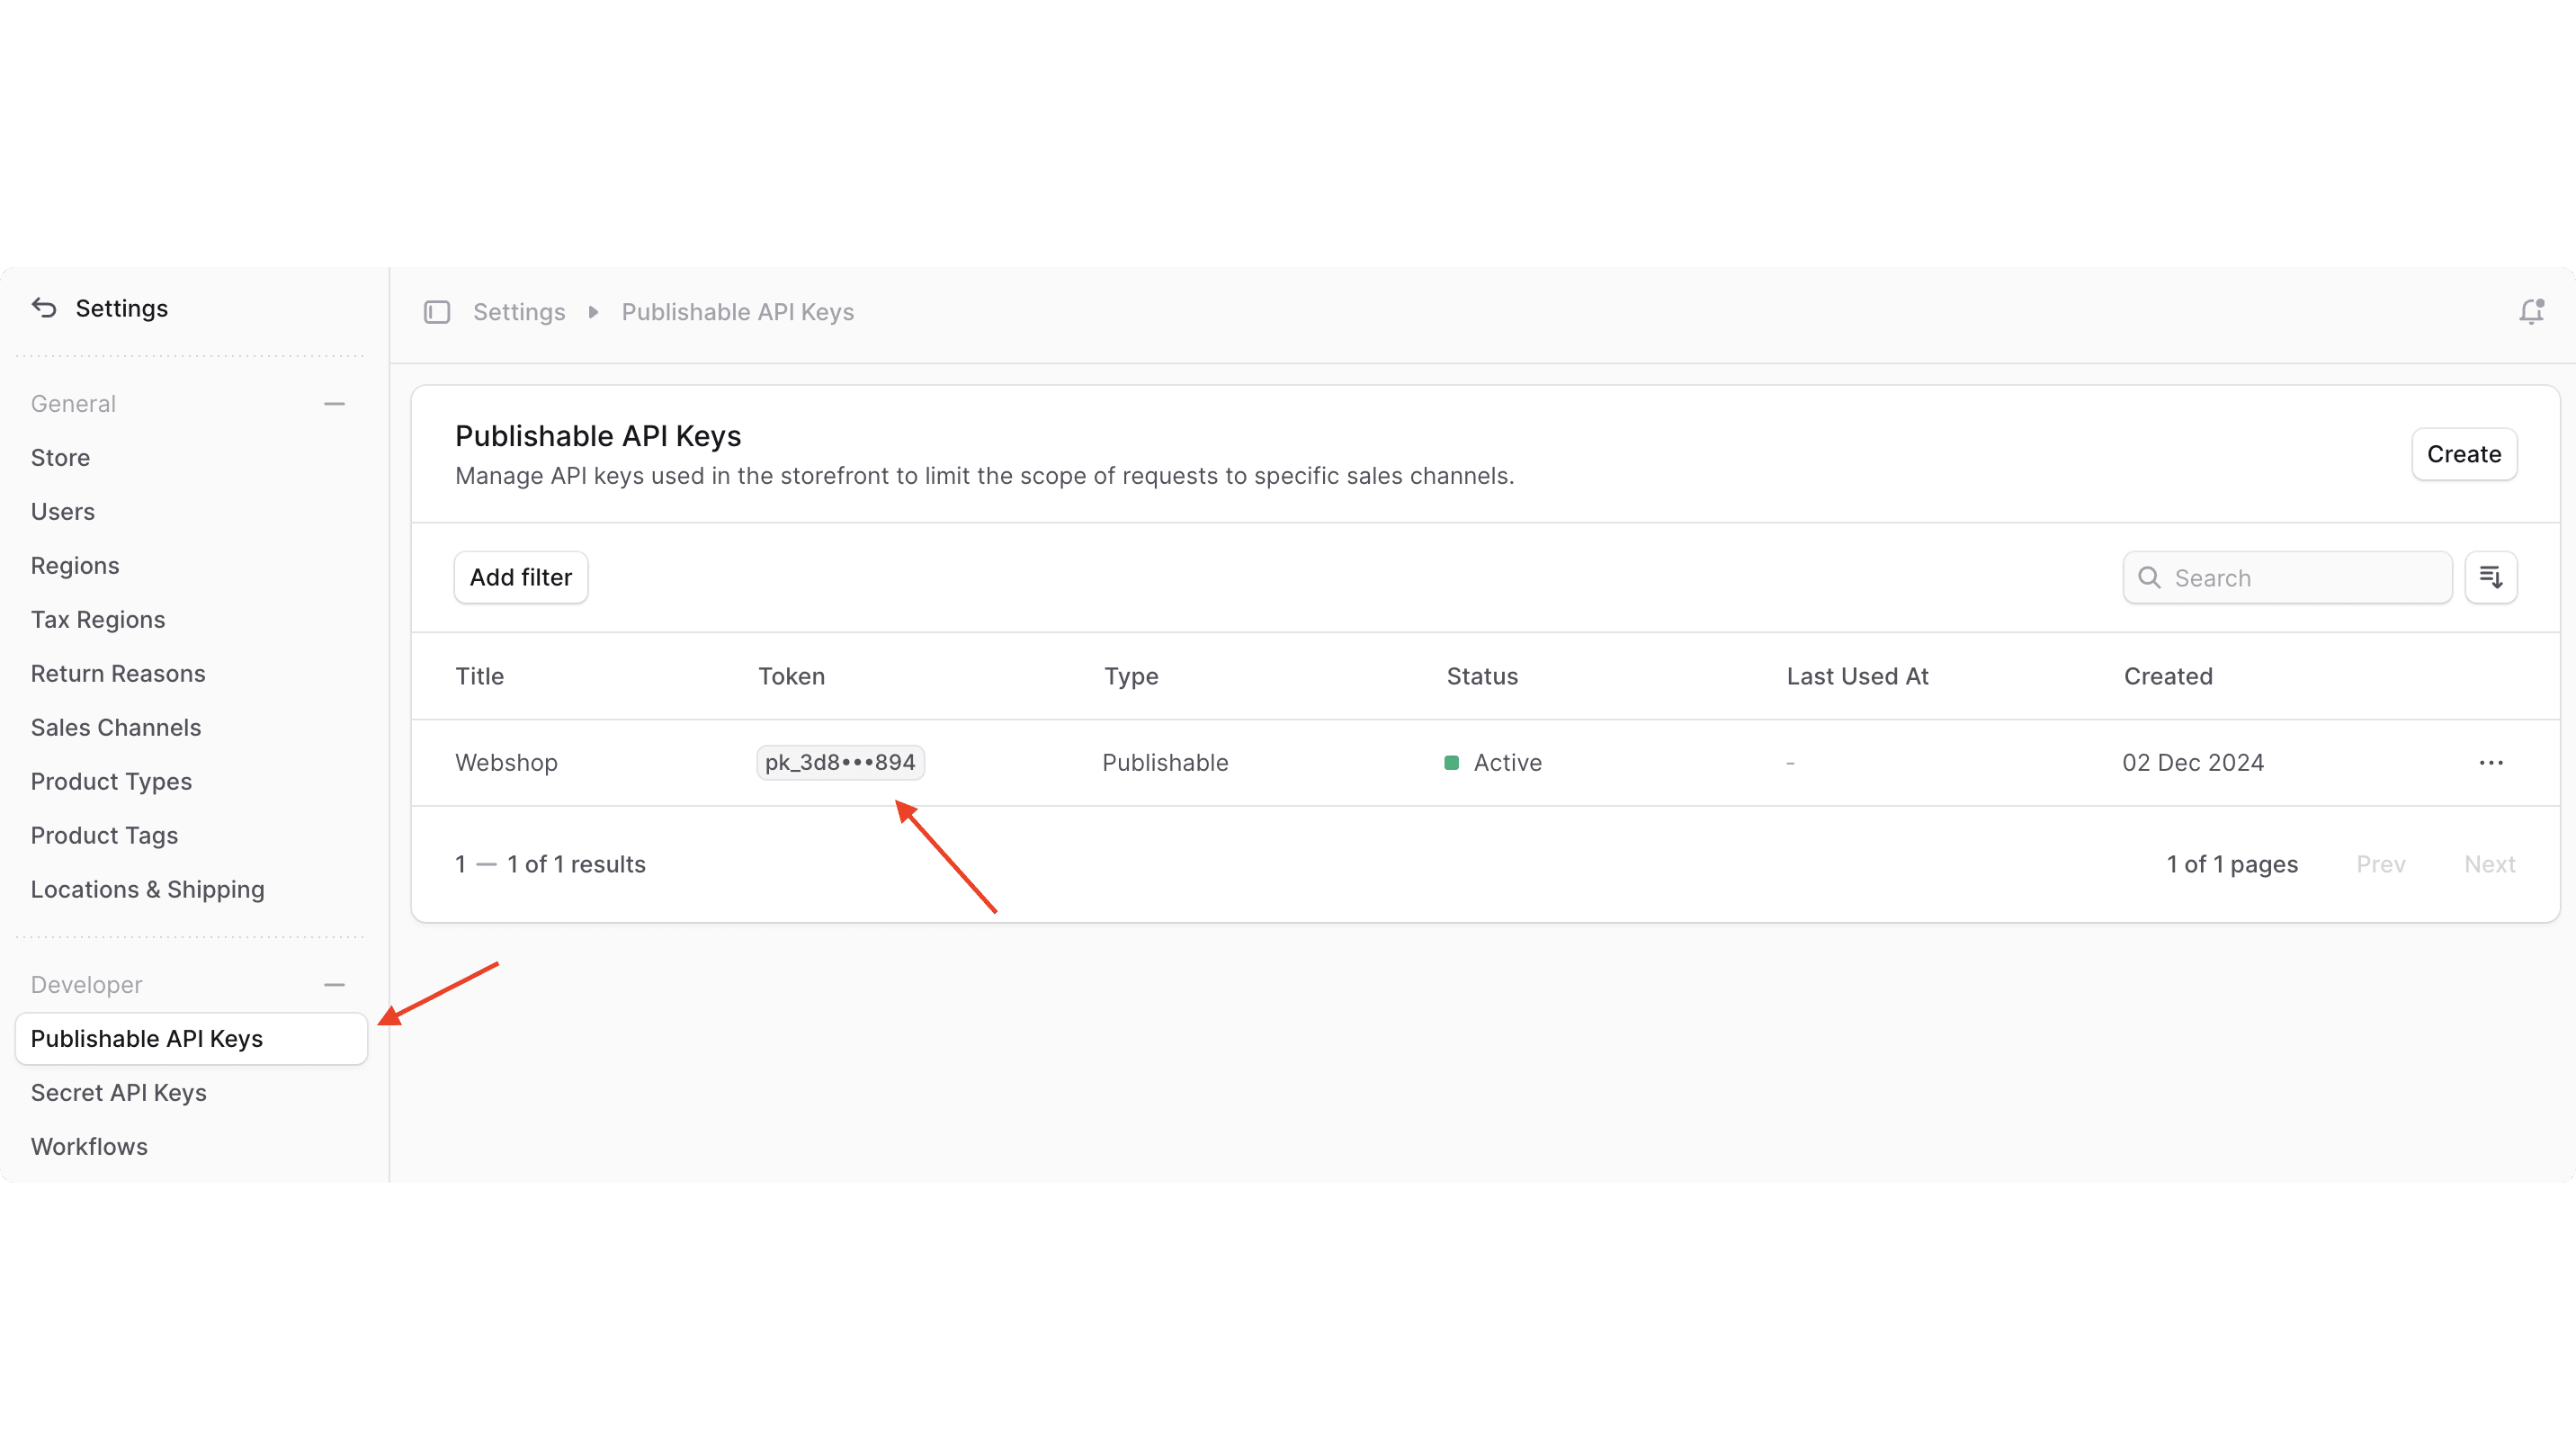Image resolution: width=2576 pixels, height=1449 pixels.
Task: Open the notification bell
Action: 2530,311
